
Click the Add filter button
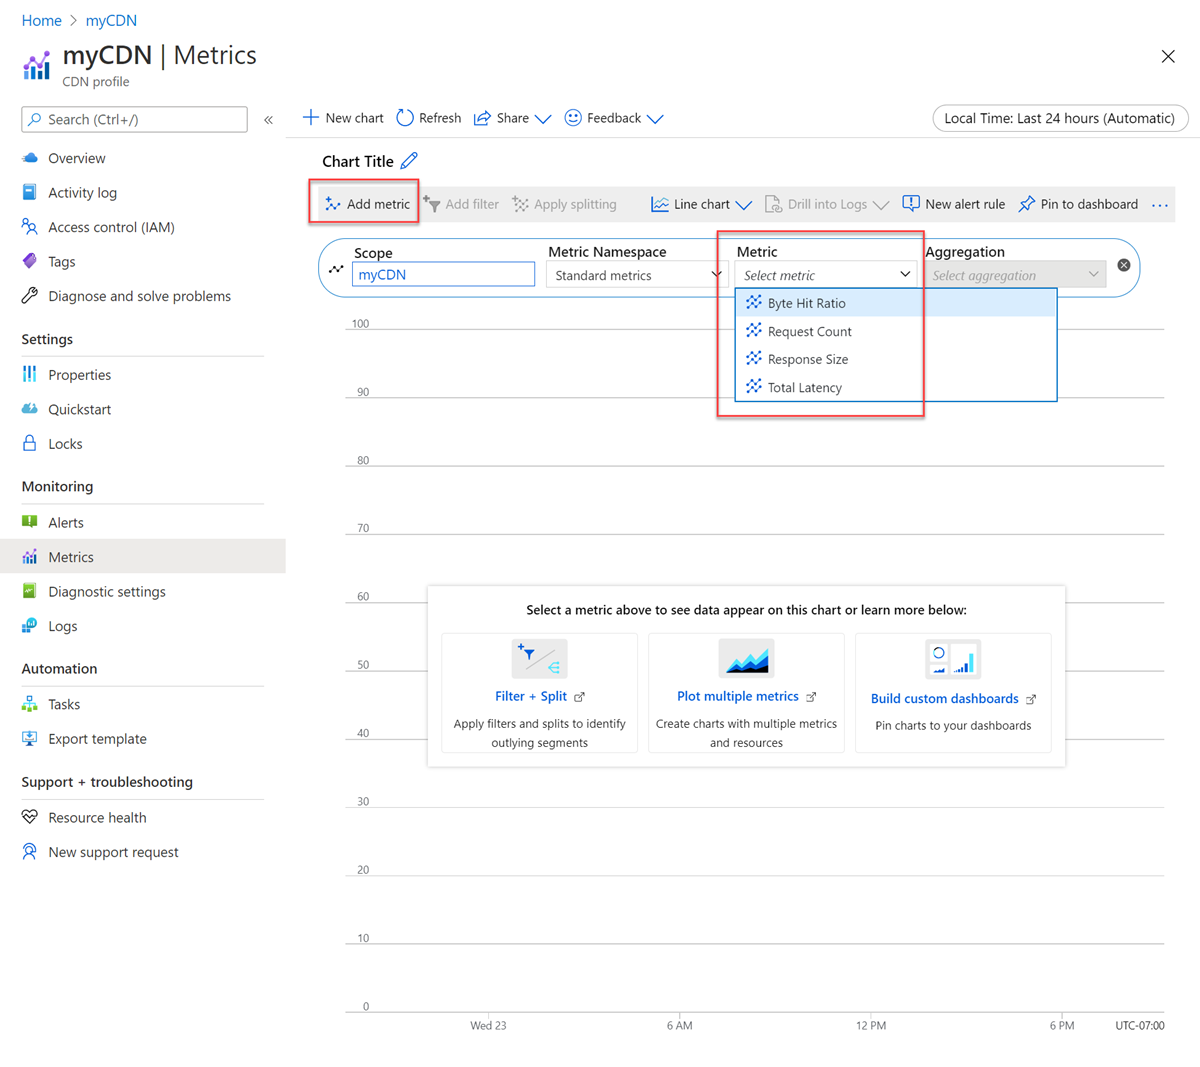pos(461,204)
